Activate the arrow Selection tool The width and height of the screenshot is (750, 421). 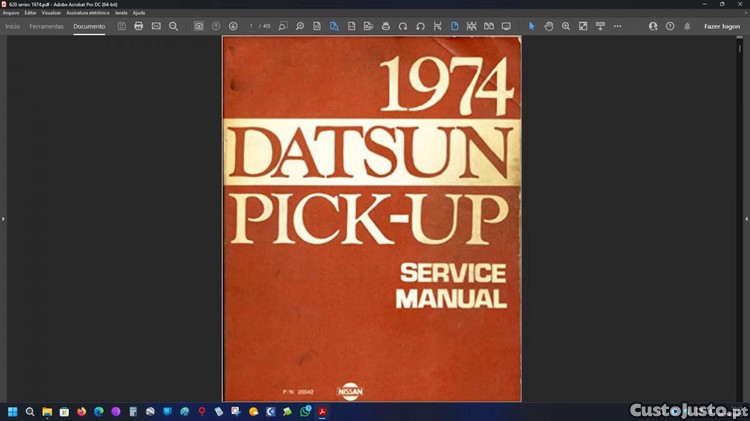[x=532, y=26]
